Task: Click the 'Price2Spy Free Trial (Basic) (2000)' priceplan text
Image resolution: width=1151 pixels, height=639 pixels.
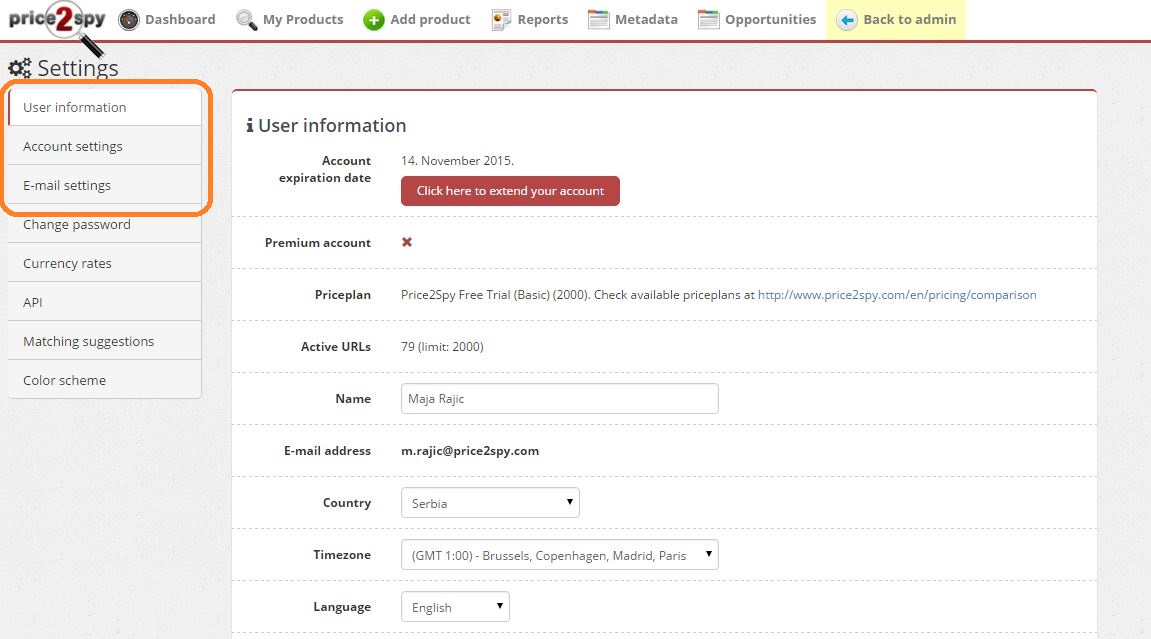Action: pyautogui.click(x=495, y=295)
